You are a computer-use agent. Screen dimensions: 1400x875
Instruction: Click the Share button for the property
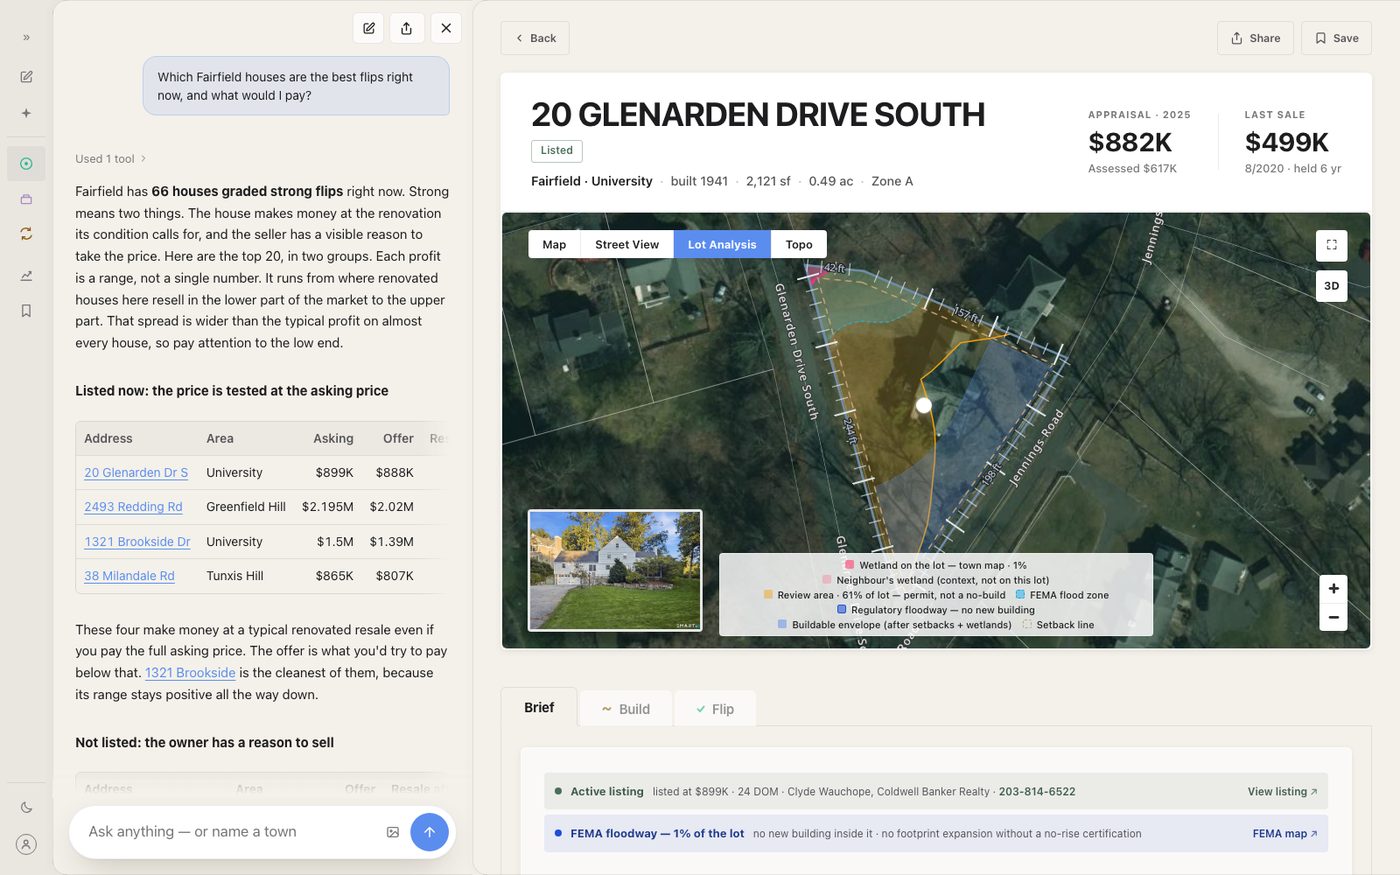1255,38
